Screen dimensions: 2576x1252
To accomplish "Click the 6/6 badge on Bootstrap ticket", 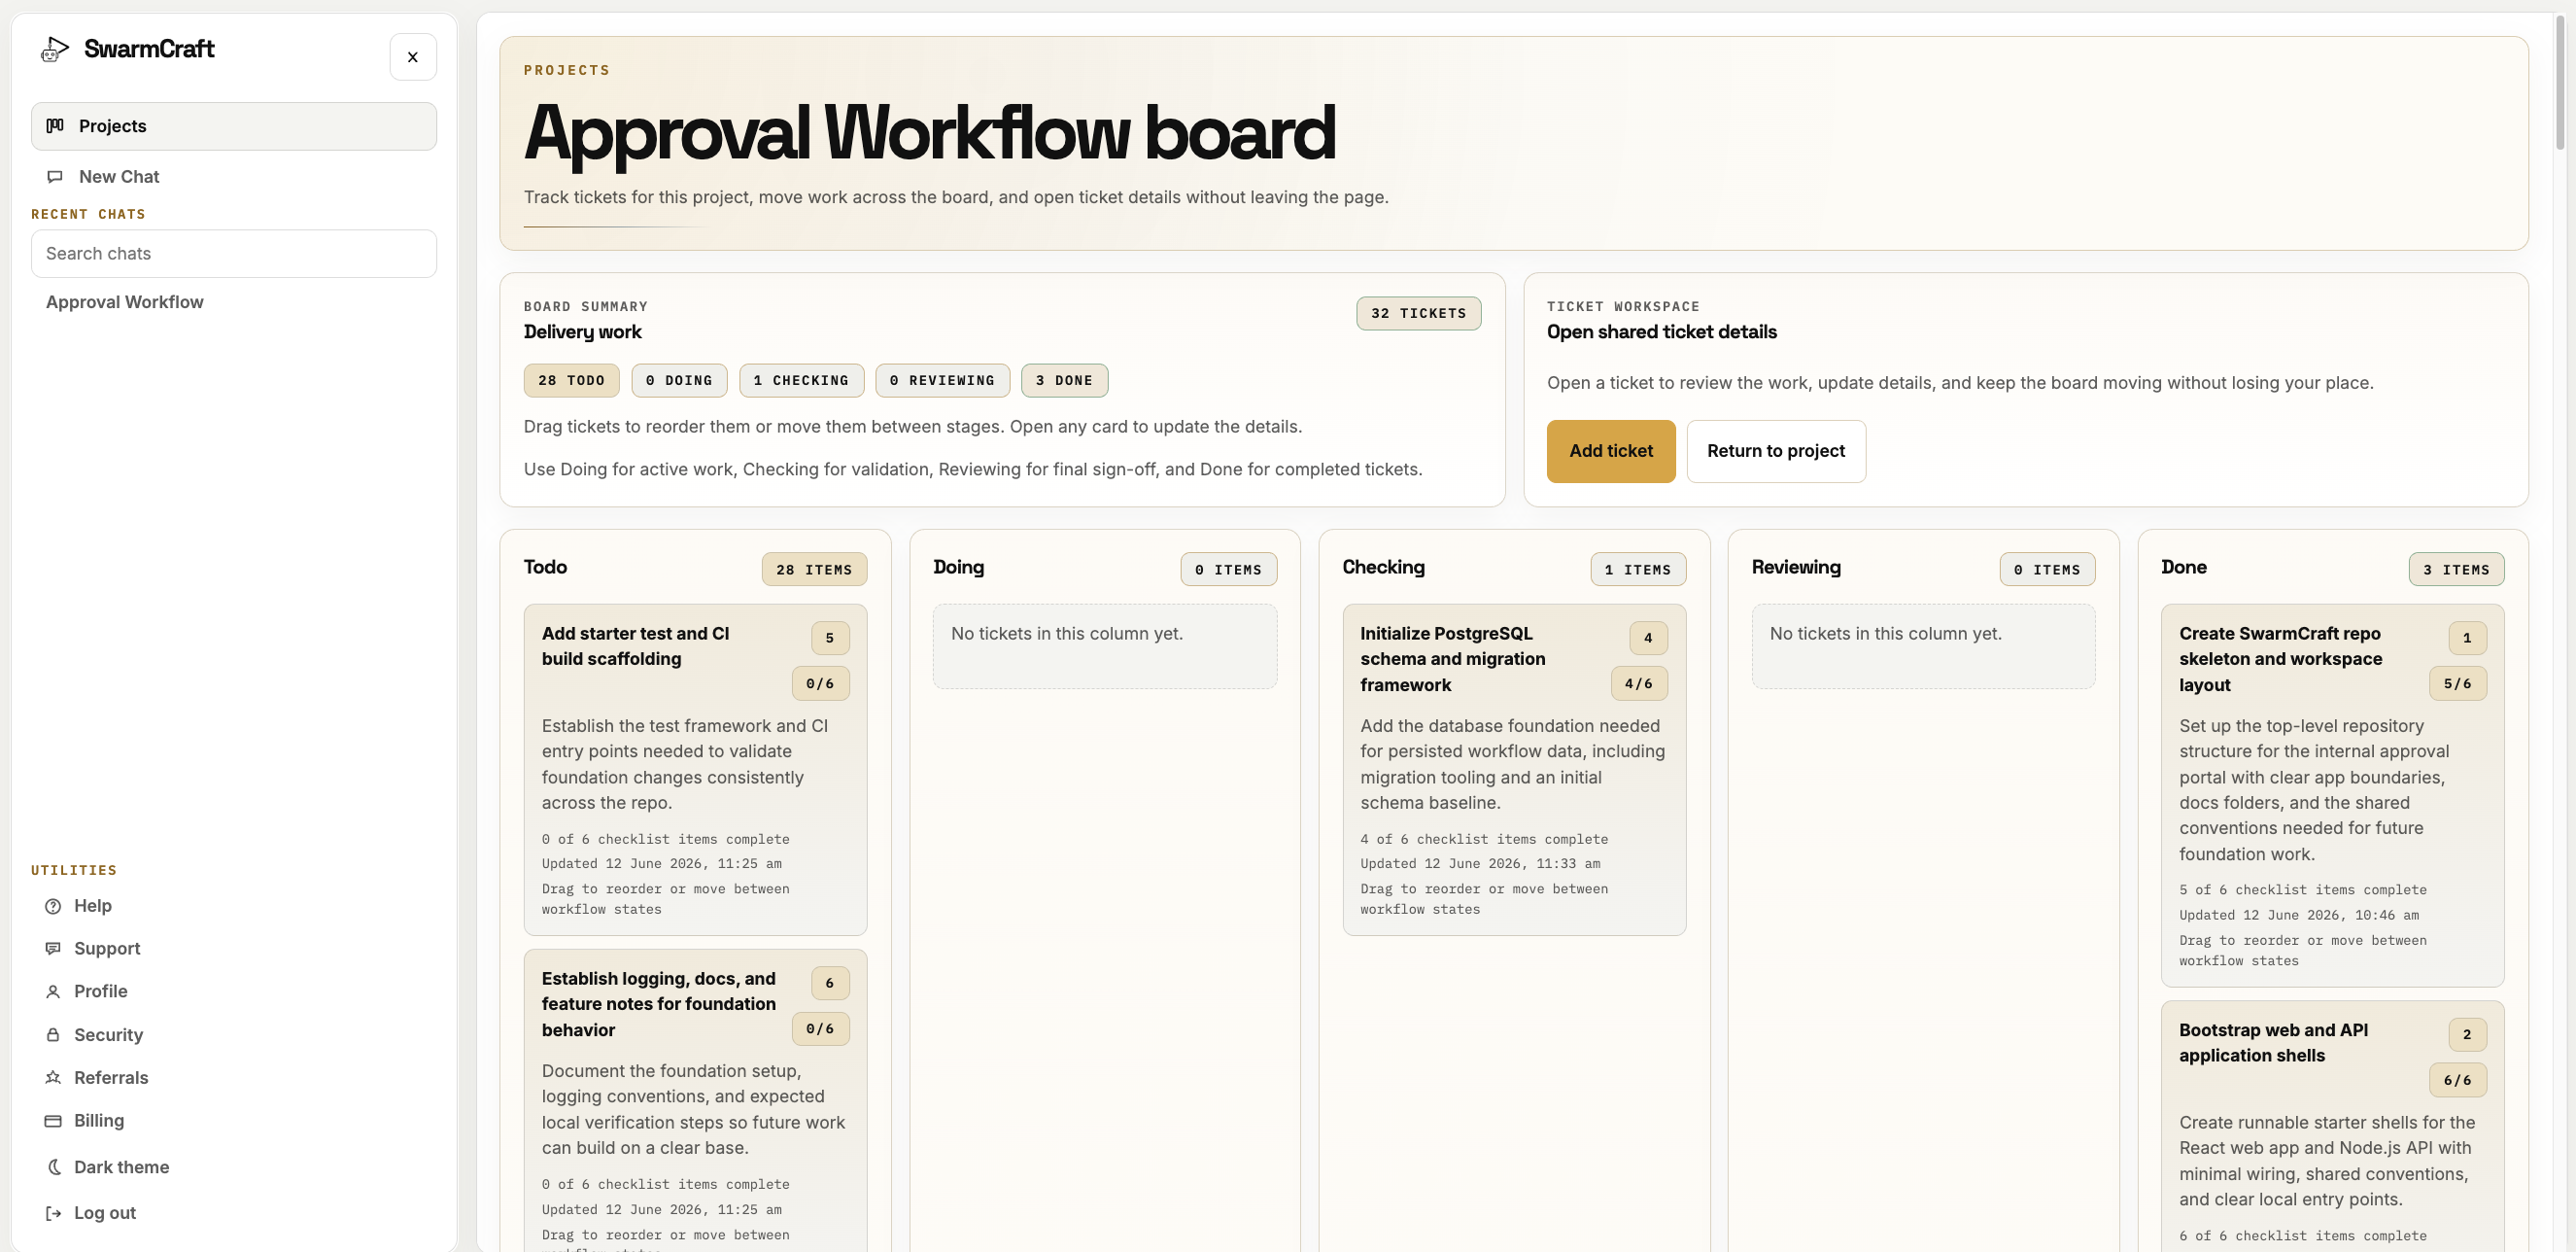I will click(2458, 1080).
